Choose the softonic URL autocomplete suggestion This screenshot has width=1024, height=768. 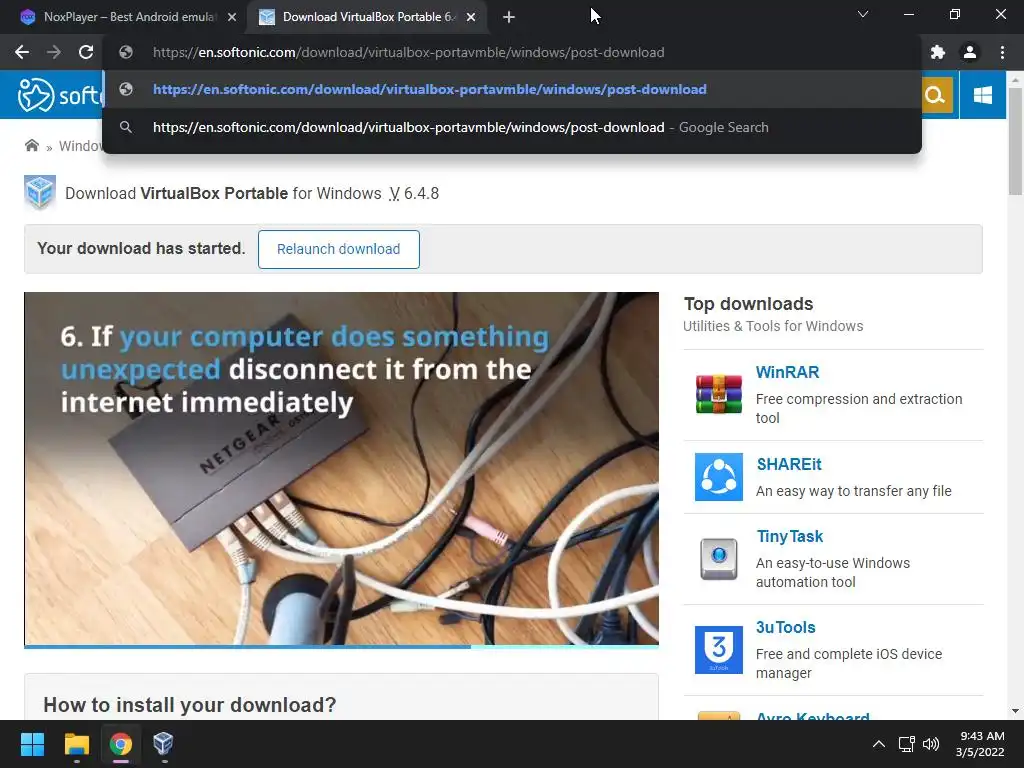click(512, 89)
